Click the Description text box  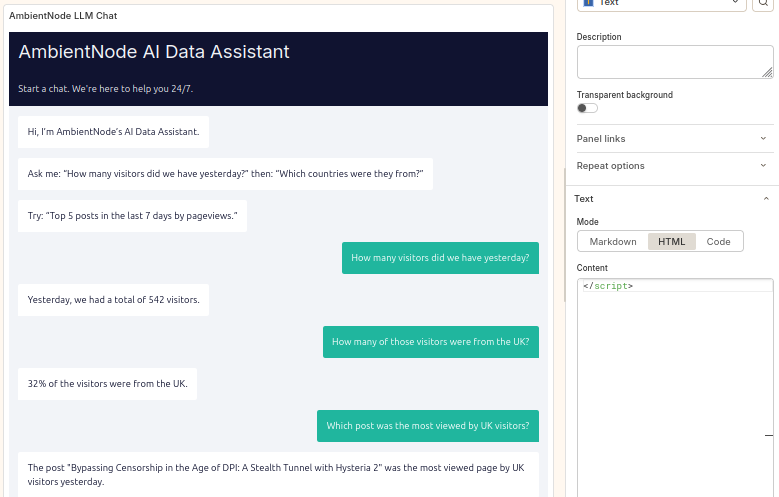674,61
